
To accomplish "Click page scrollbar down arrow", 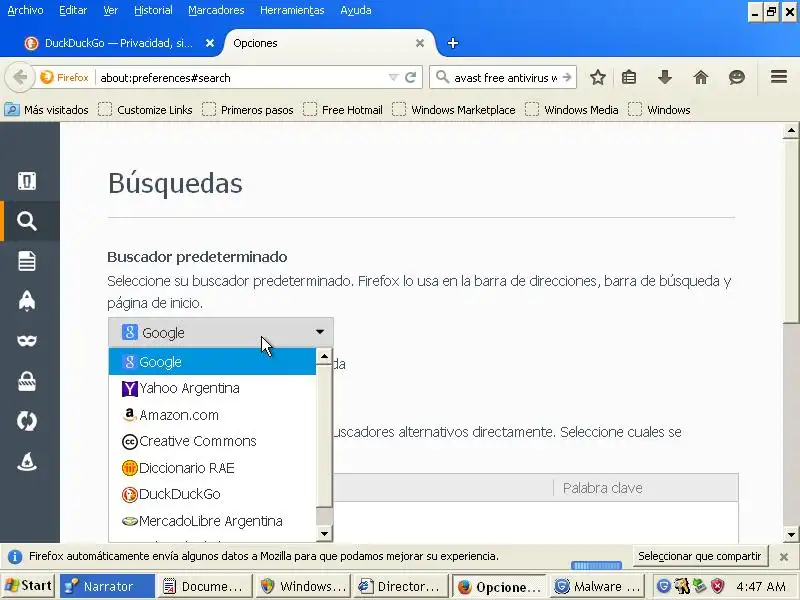I will coord(791,535).
